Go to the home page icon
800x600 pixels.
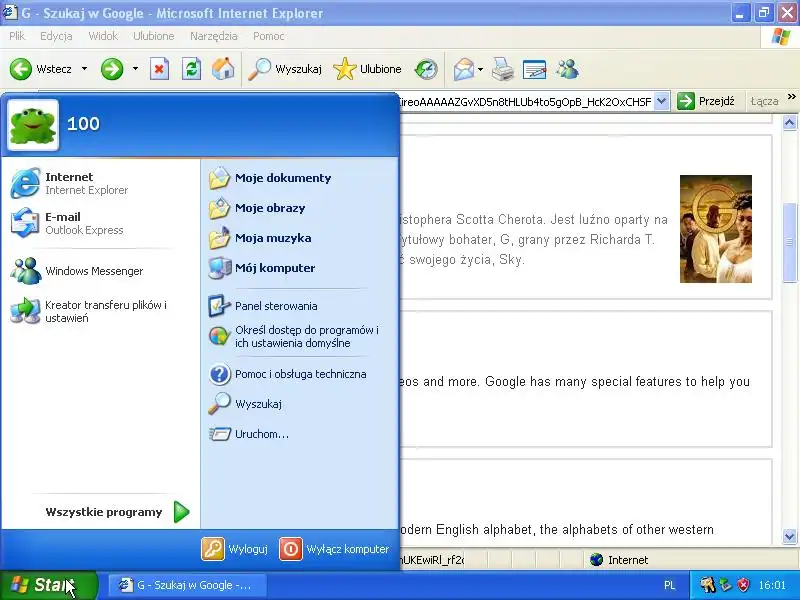coord(223,69)
